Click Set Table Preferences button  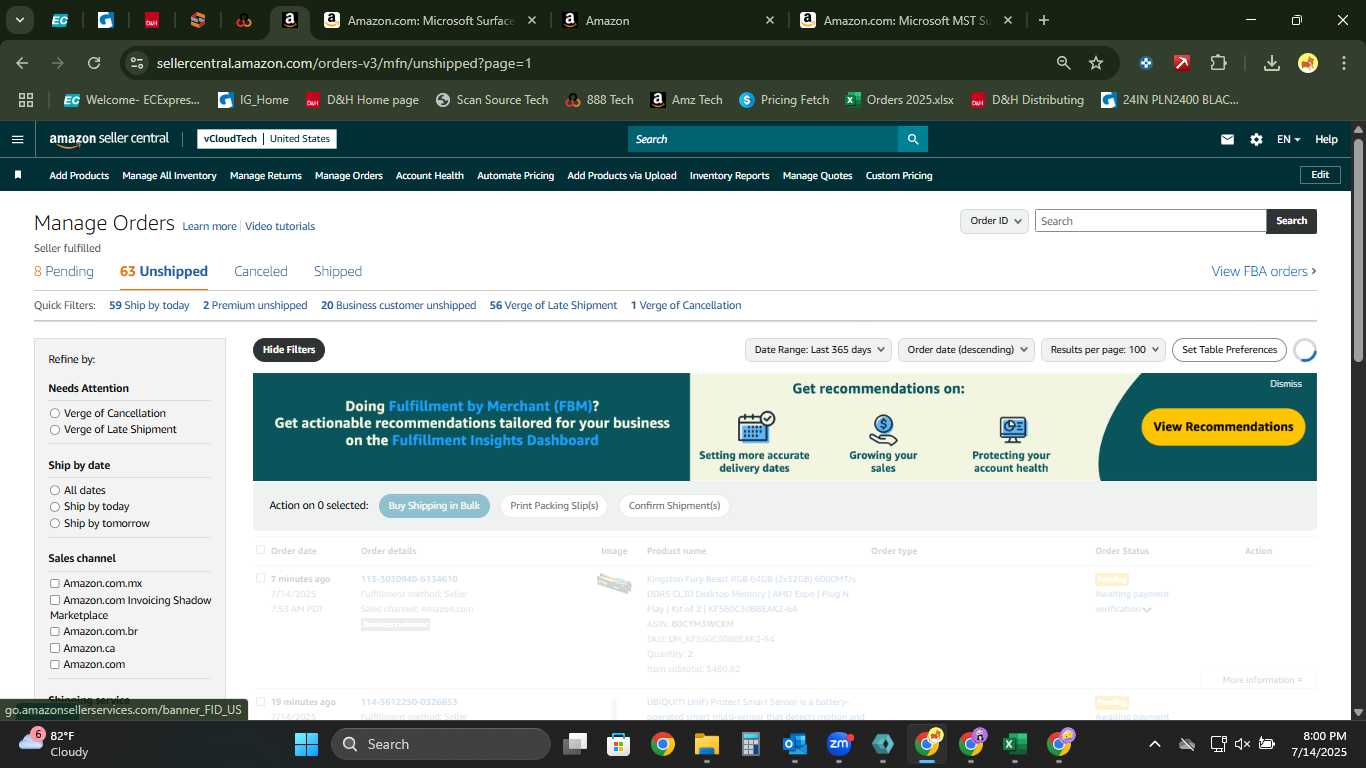pyautogui.click(x=1229, y=349)
